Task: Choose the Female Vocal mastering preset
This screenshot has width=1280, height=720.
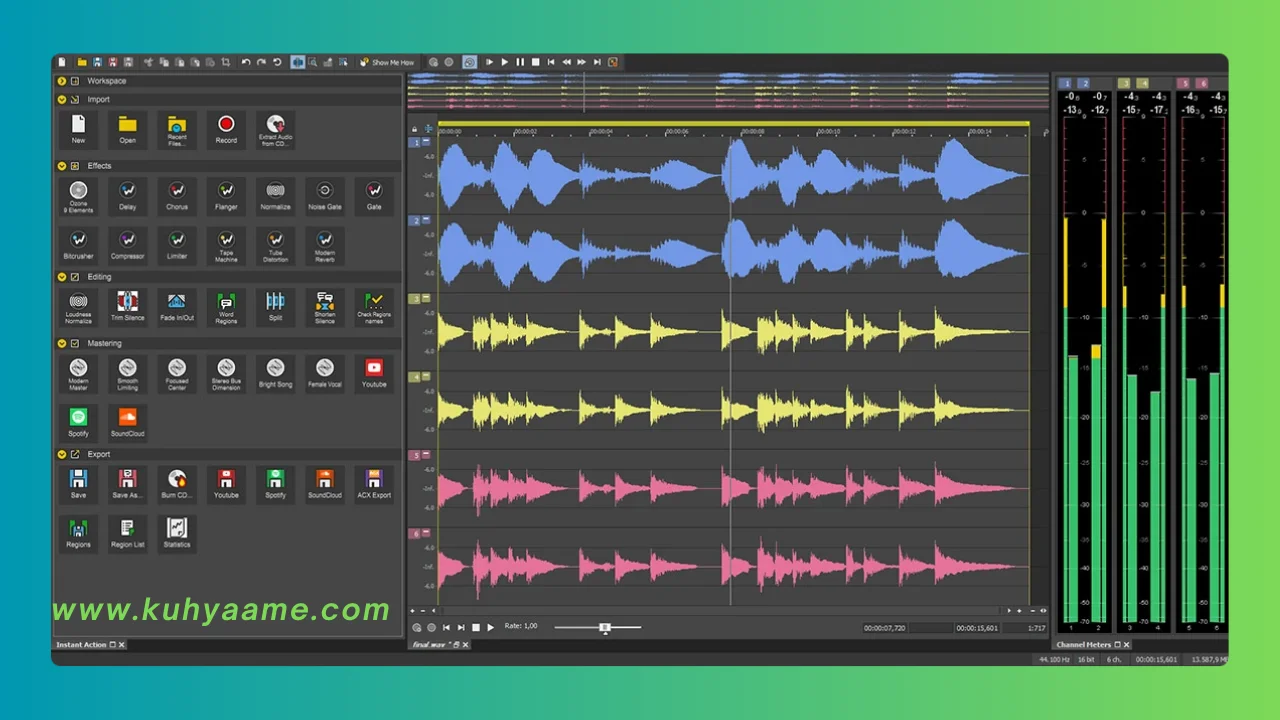Action: [x=325, y=373]
